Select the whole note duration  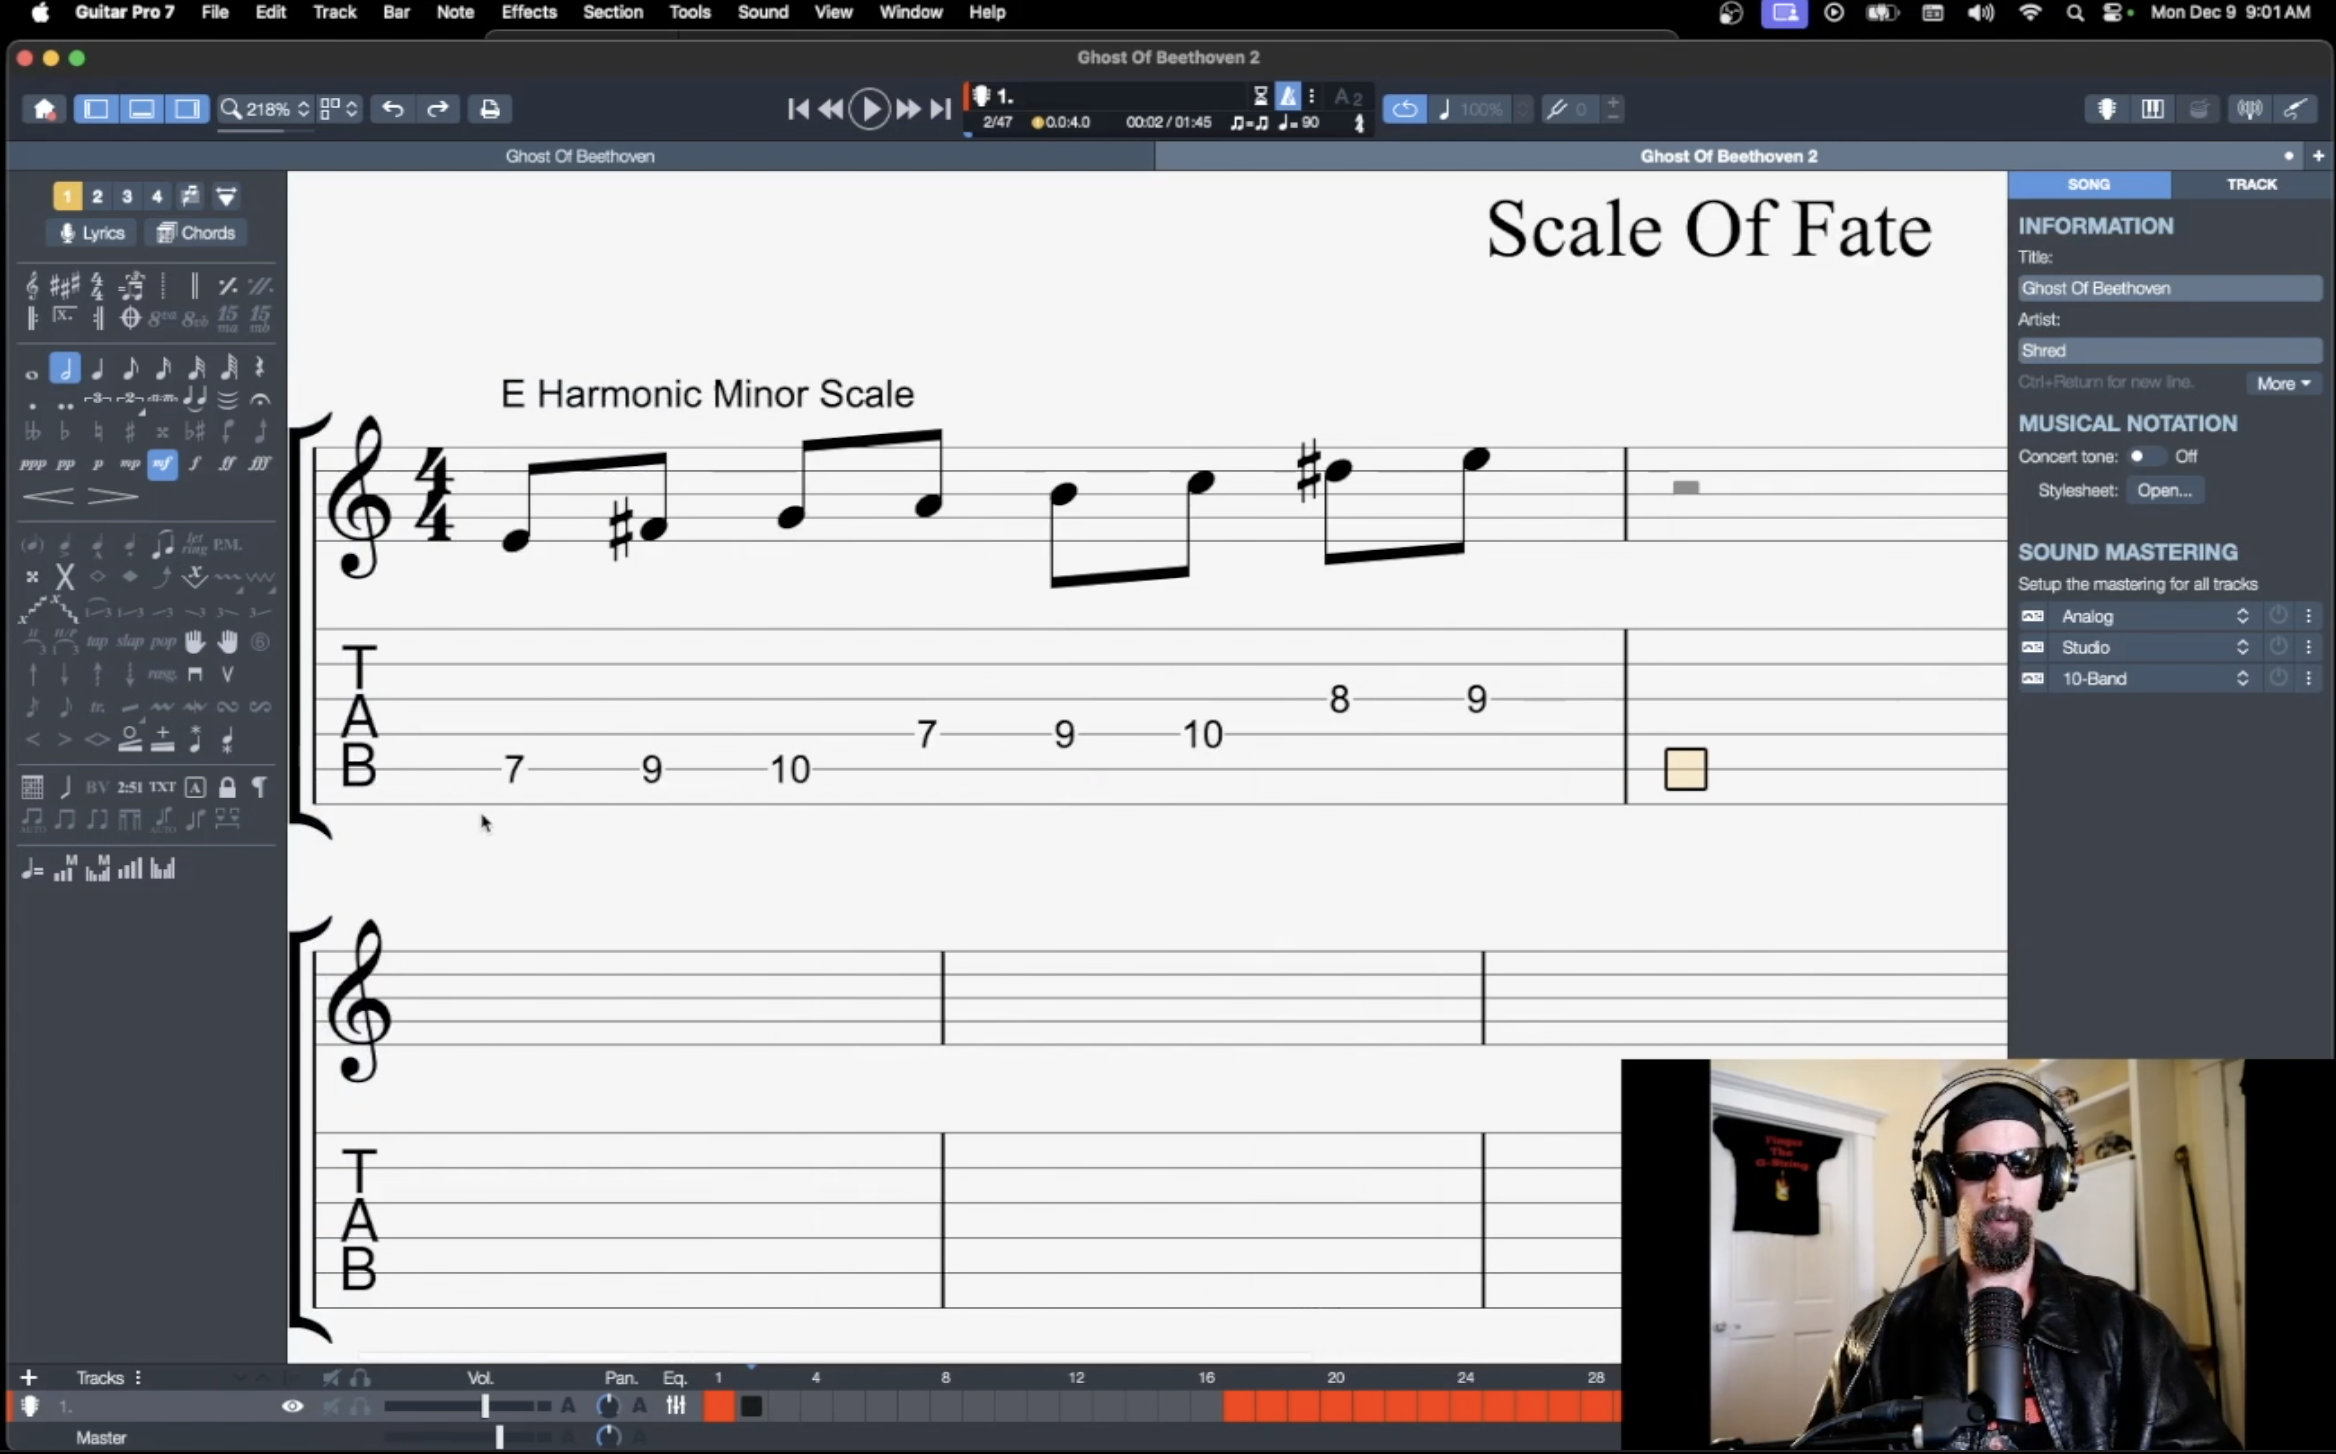coord(32,372)
